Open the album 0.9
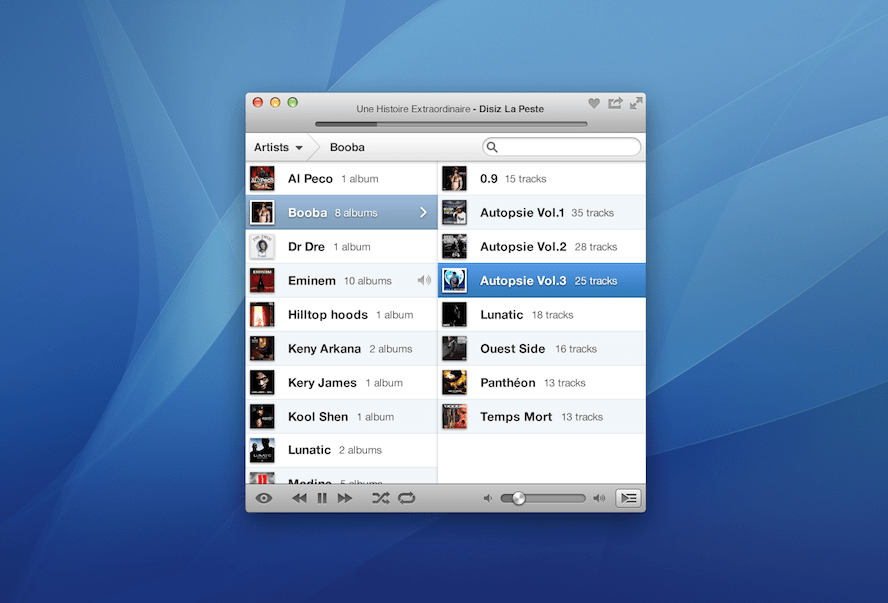The image size is (888, 603). pyautogui.click(x=542, y=179)
